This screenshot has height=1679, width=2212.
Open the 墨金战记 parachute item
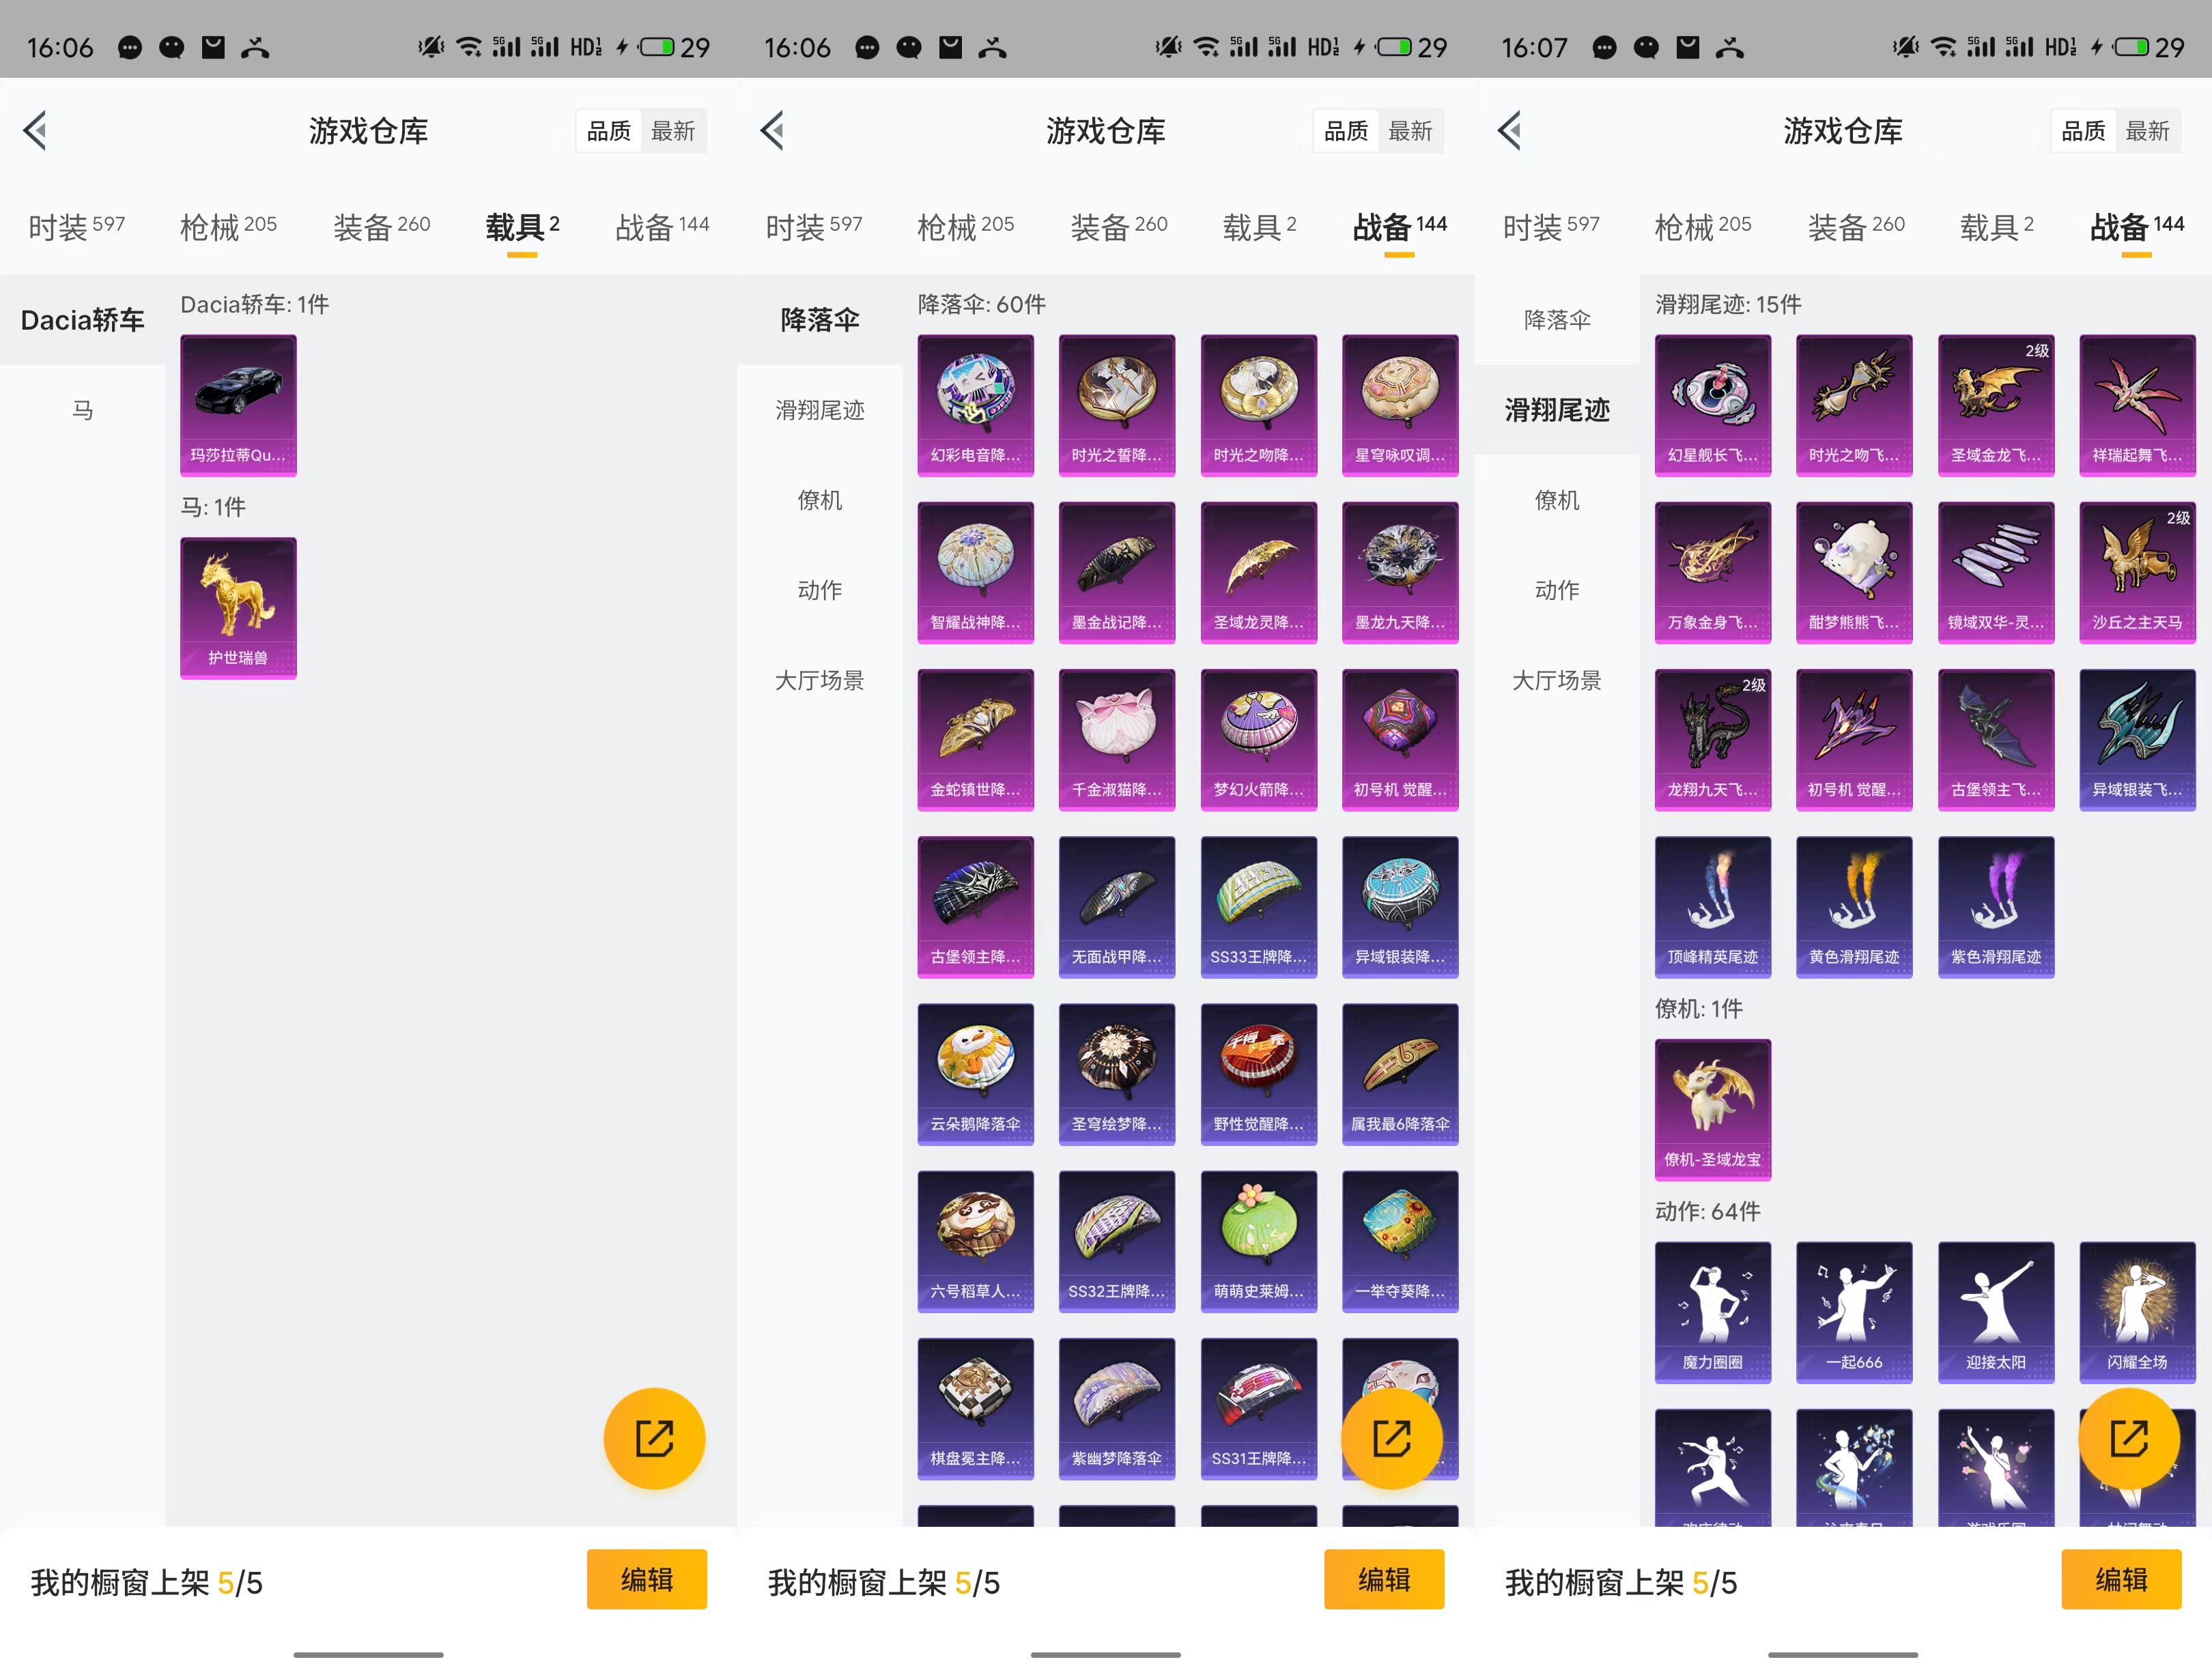[1117, 572]
